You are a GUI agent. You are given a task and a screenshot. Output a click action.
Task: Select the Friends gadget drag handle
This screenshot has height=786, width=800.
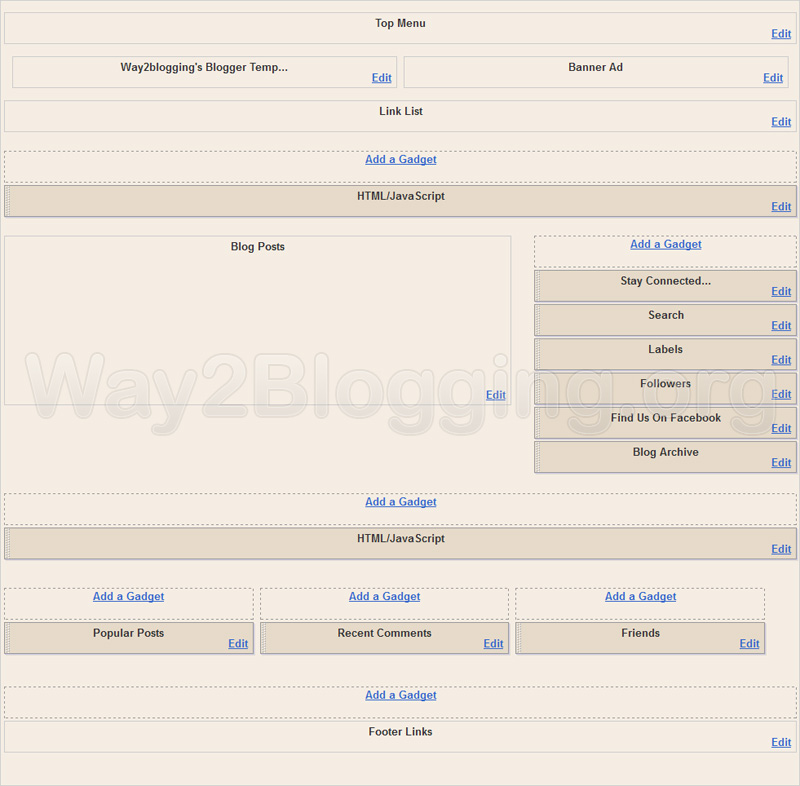[518, 638]
